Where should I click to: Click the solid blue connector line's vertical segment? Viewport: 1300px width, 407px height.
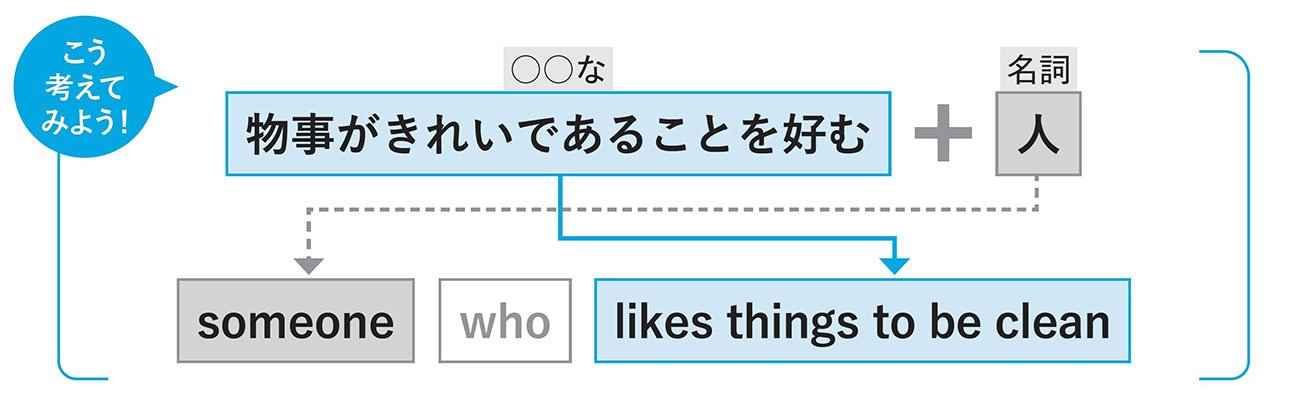click(x=560, y=207)
